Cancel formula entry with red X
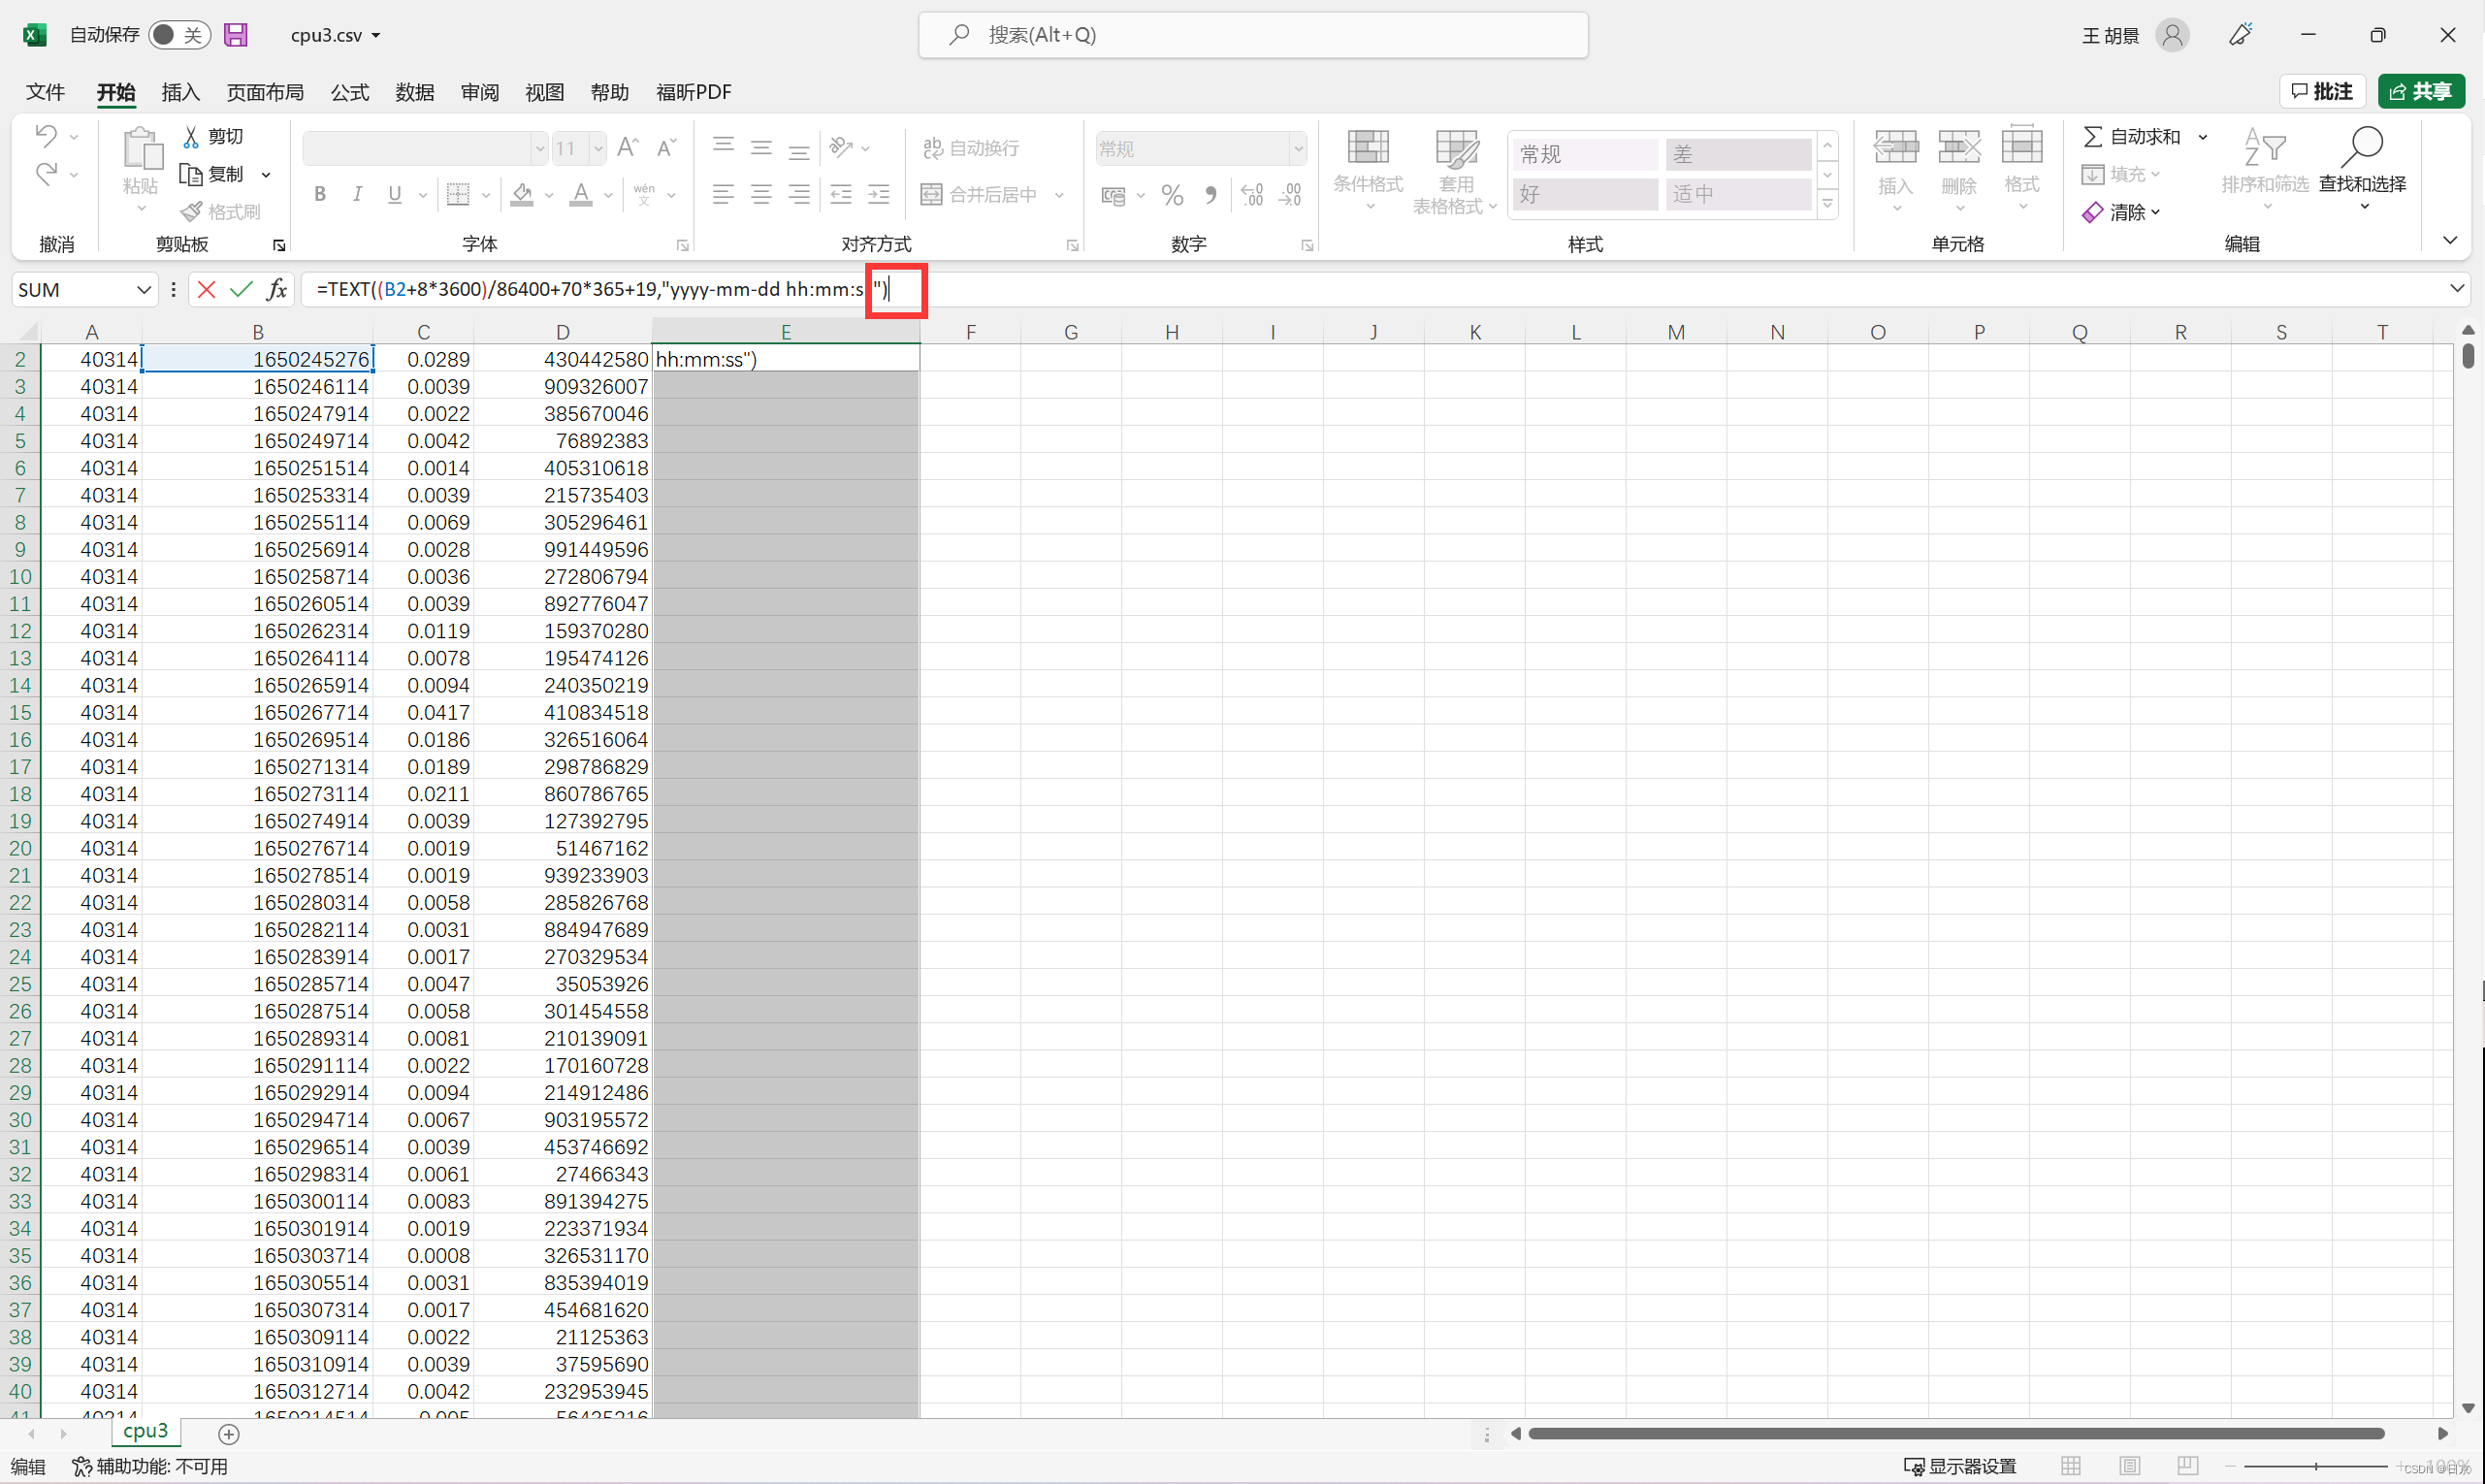 coord(207,290)
